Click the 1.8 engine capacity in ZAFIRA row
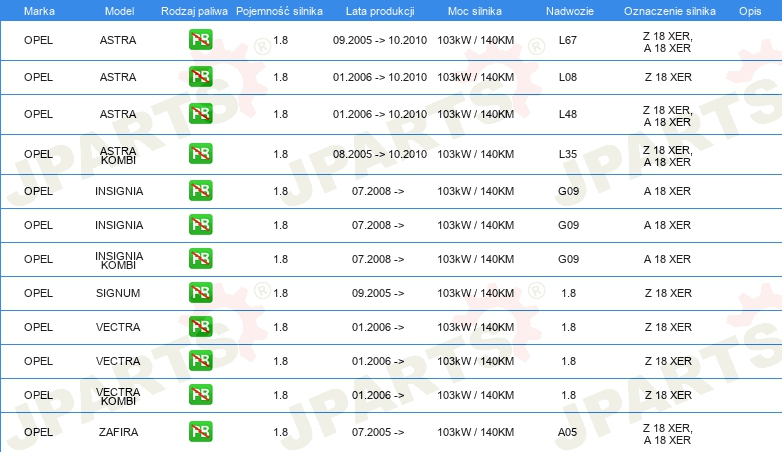Screen dimensions: 782x452 tap(281, 433)
